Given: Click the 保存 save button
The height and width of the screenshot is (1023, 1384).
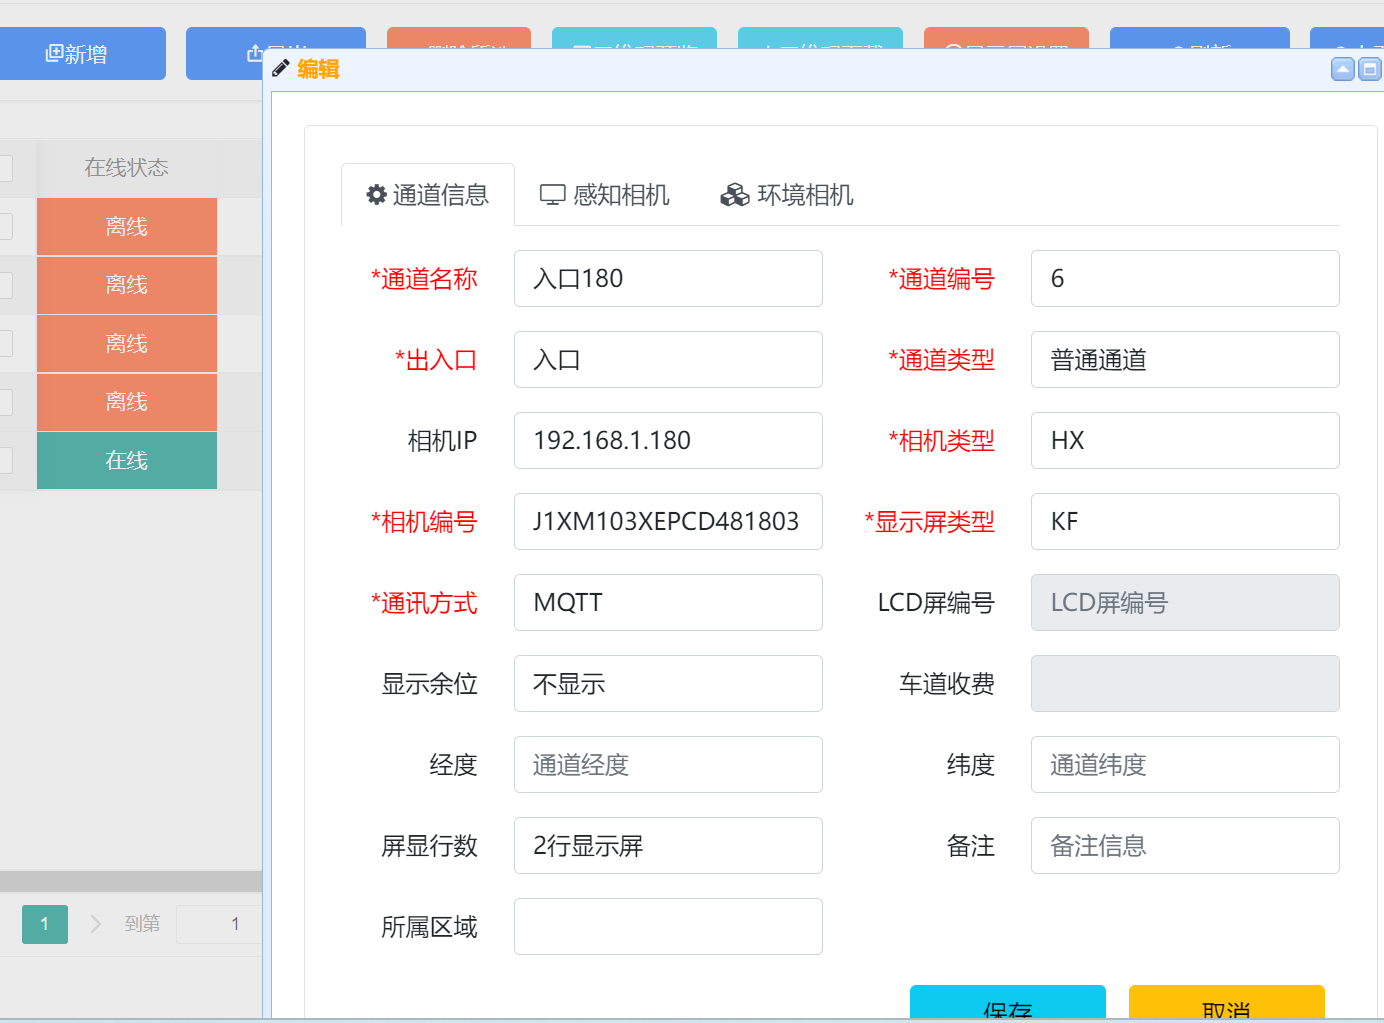Looking at the screenshot, I should 1007,1003.
